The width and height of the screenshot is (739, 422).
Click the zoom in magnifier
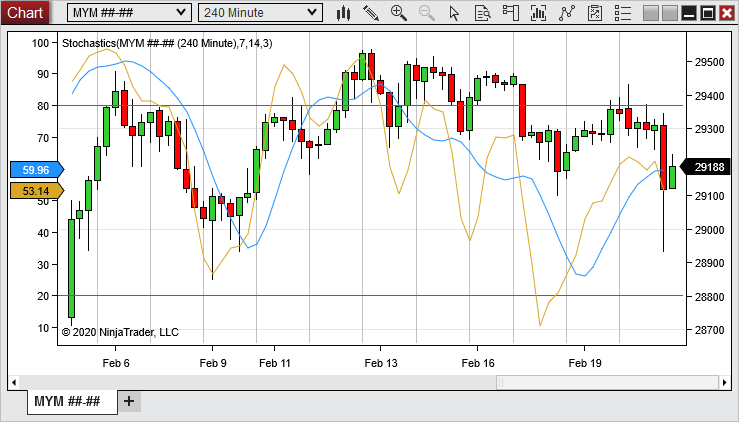click(x=399, y=13)
